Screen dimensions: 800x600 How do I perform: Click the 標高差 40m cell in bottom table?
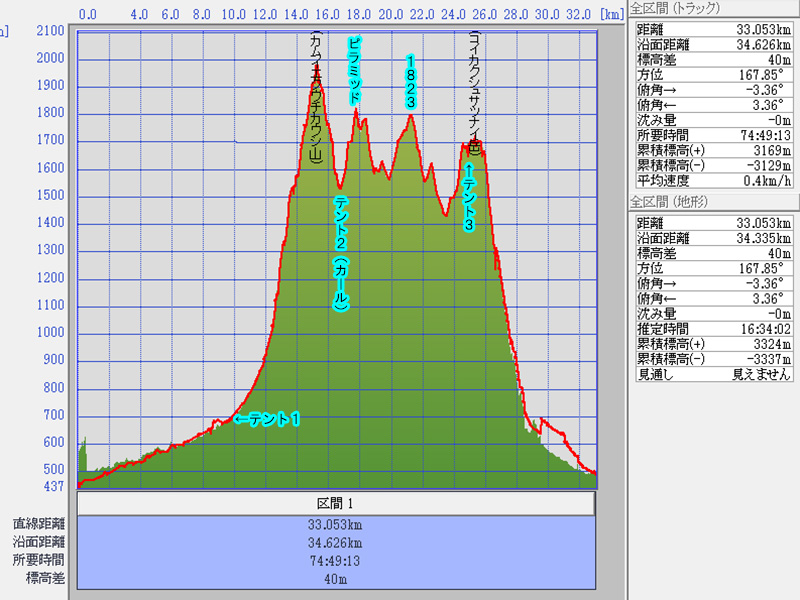click(337, 578)
